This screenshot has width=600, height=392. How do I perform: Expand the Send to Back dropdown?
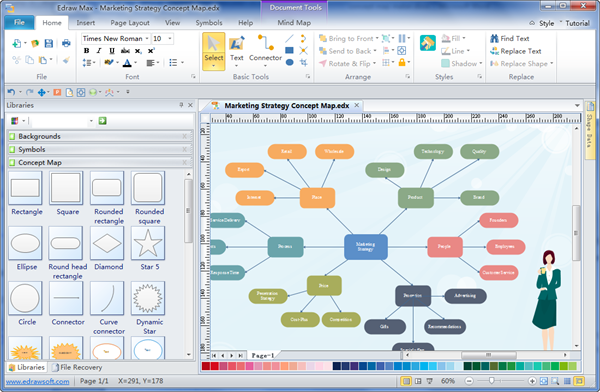point(375,51)
